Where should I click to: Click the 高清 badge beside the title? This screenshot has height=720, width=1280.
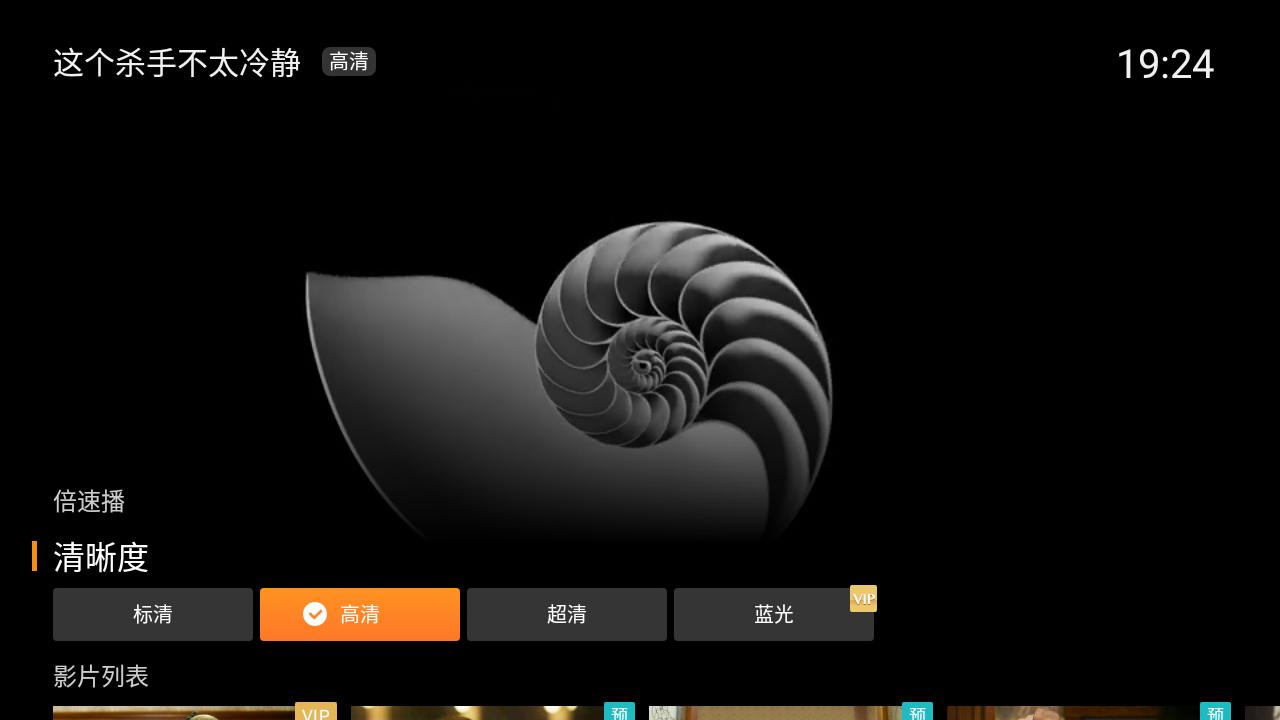click(x=349, y=62)
